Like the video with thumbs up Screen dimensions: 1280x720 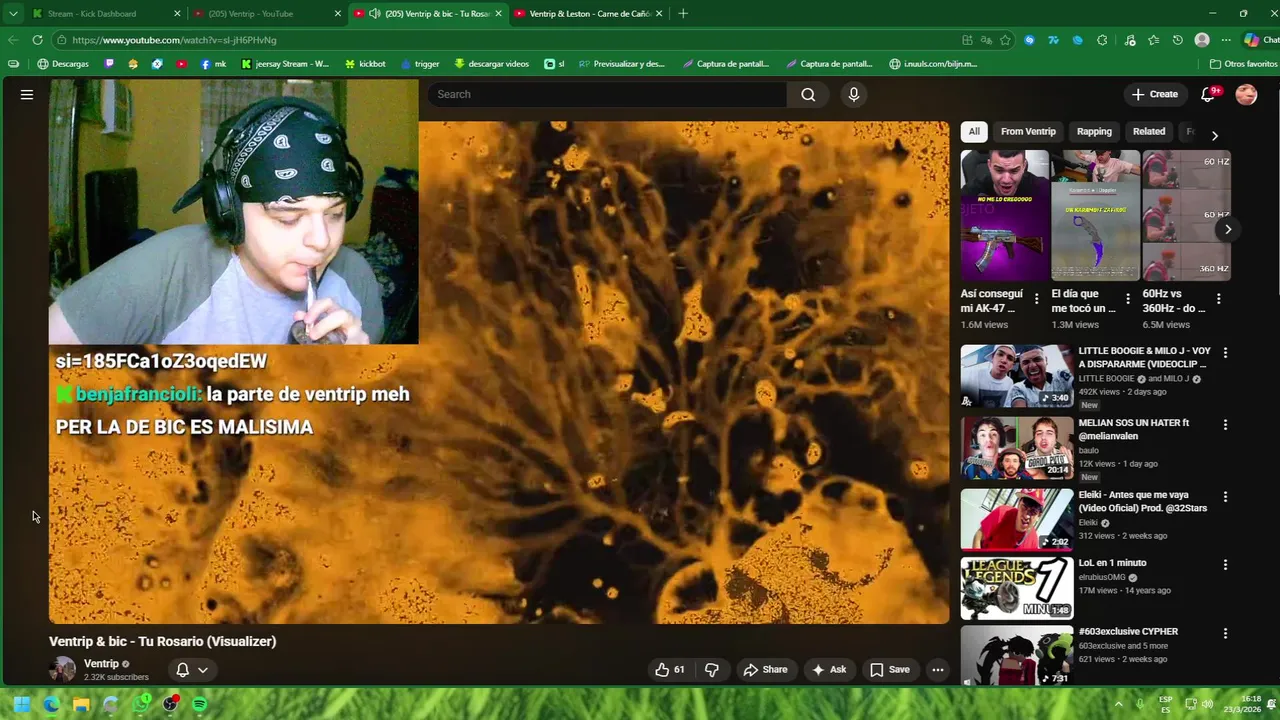670,670
